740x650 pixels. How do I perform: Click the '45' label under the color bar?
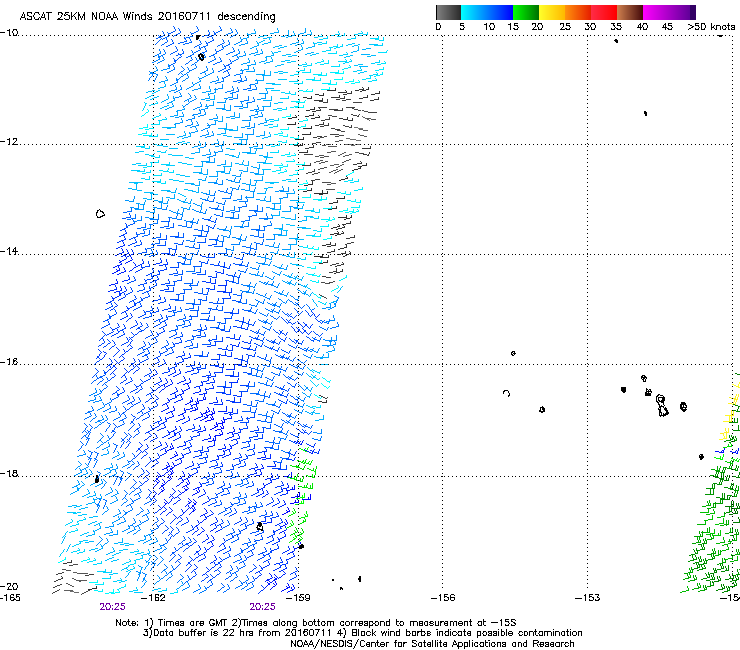[667, 26]
